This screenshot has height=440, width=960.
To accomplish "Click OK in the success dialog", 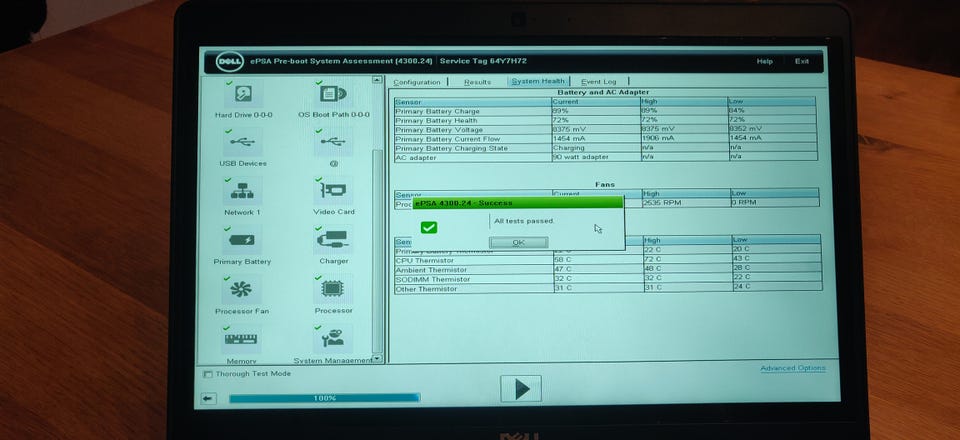I will [519, 242].
